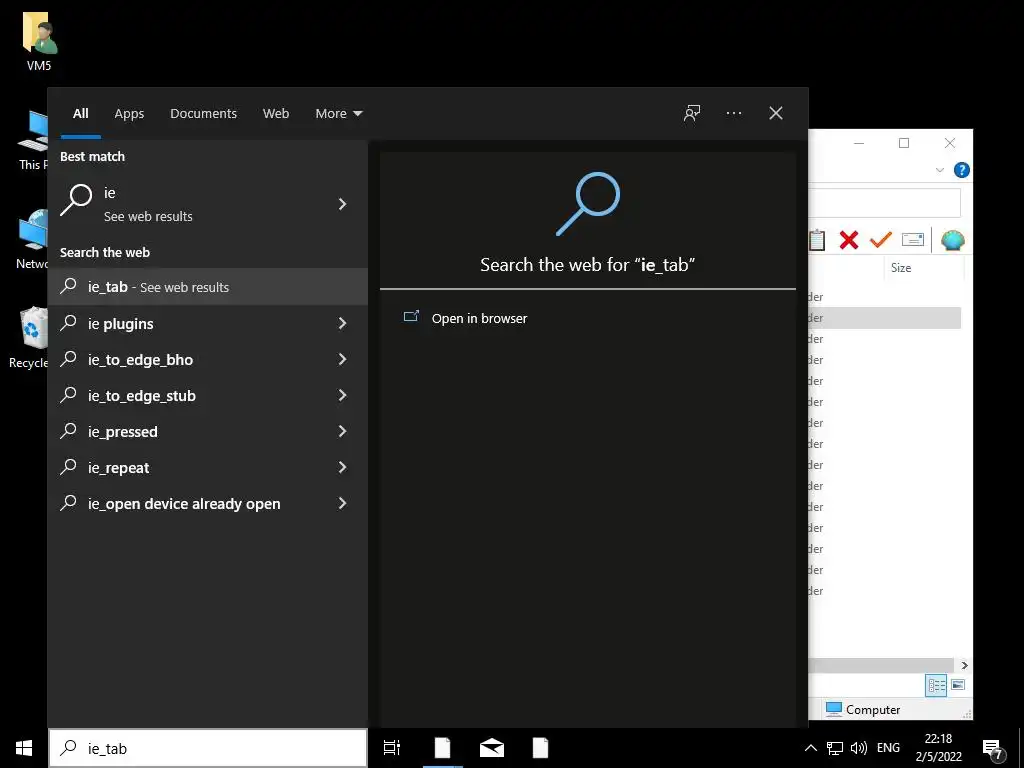1024x768 pixels.
Task: Expand arrow for 'ie plugins'
Action: tap(342, 323)
